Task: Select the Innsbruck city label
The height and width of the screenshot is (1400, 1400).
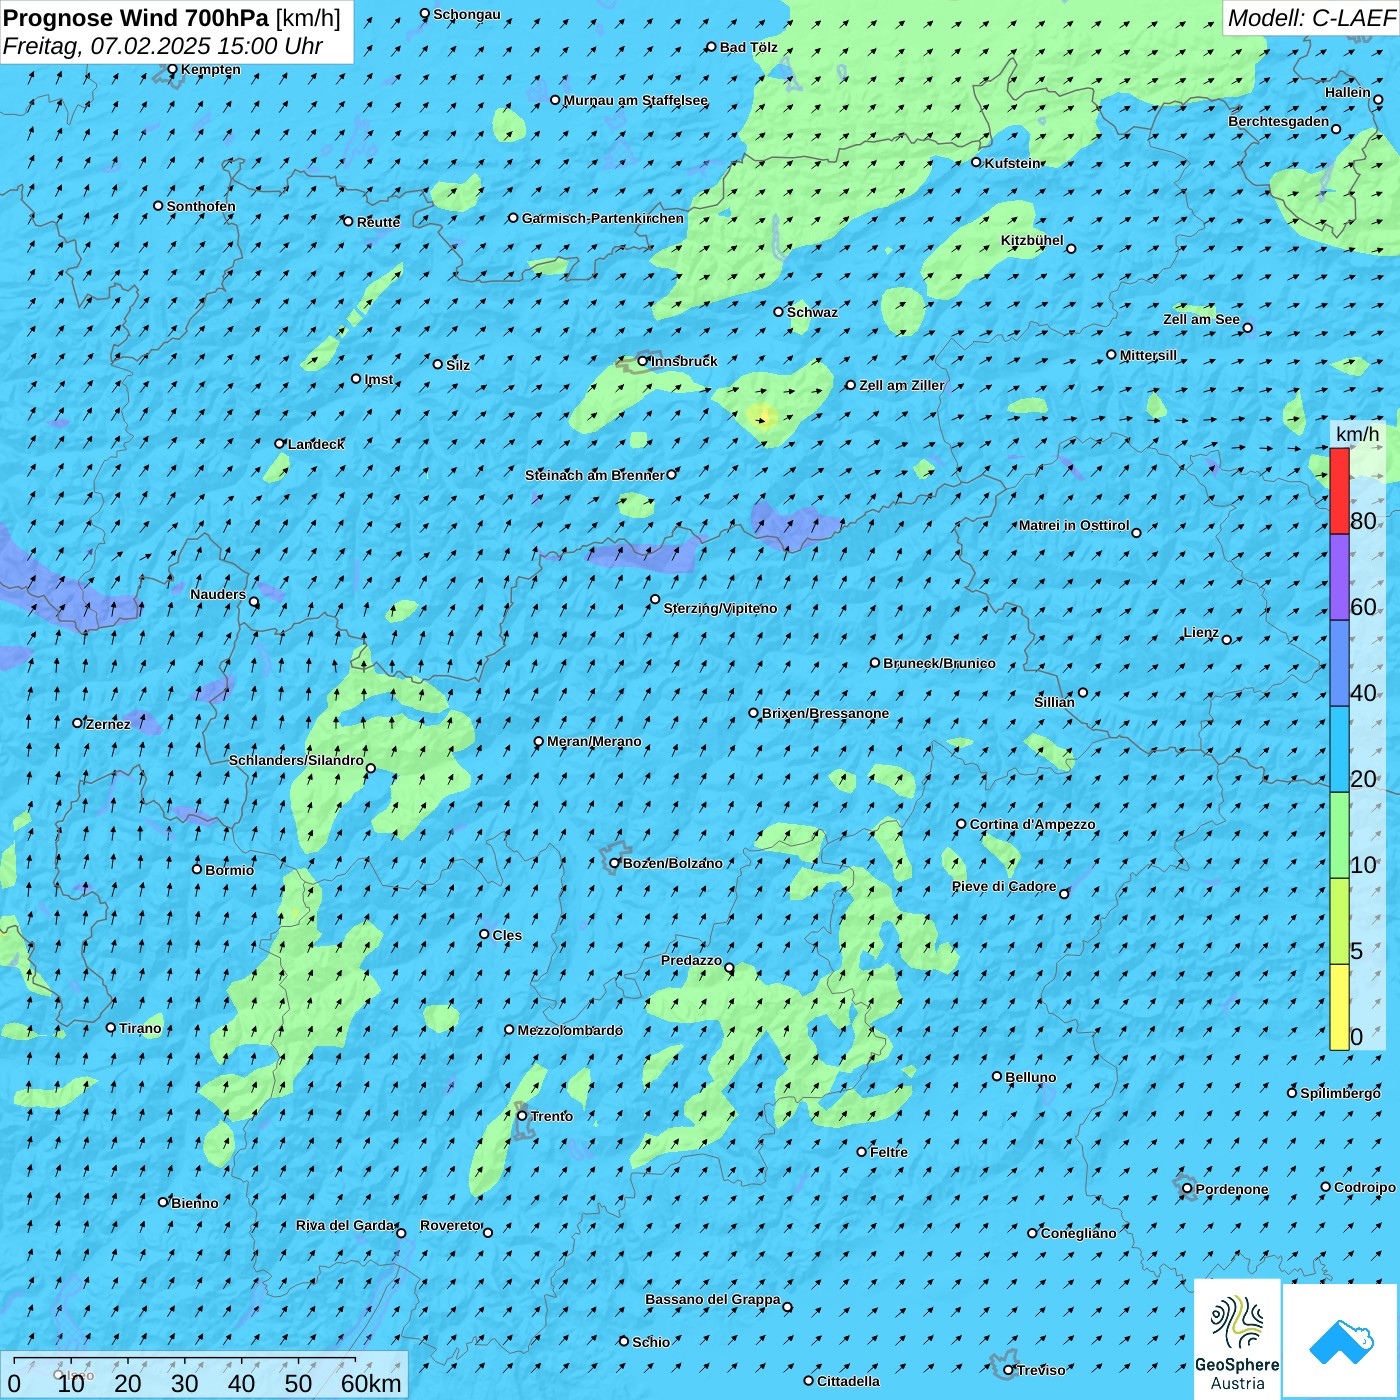Action: [684, 361]
